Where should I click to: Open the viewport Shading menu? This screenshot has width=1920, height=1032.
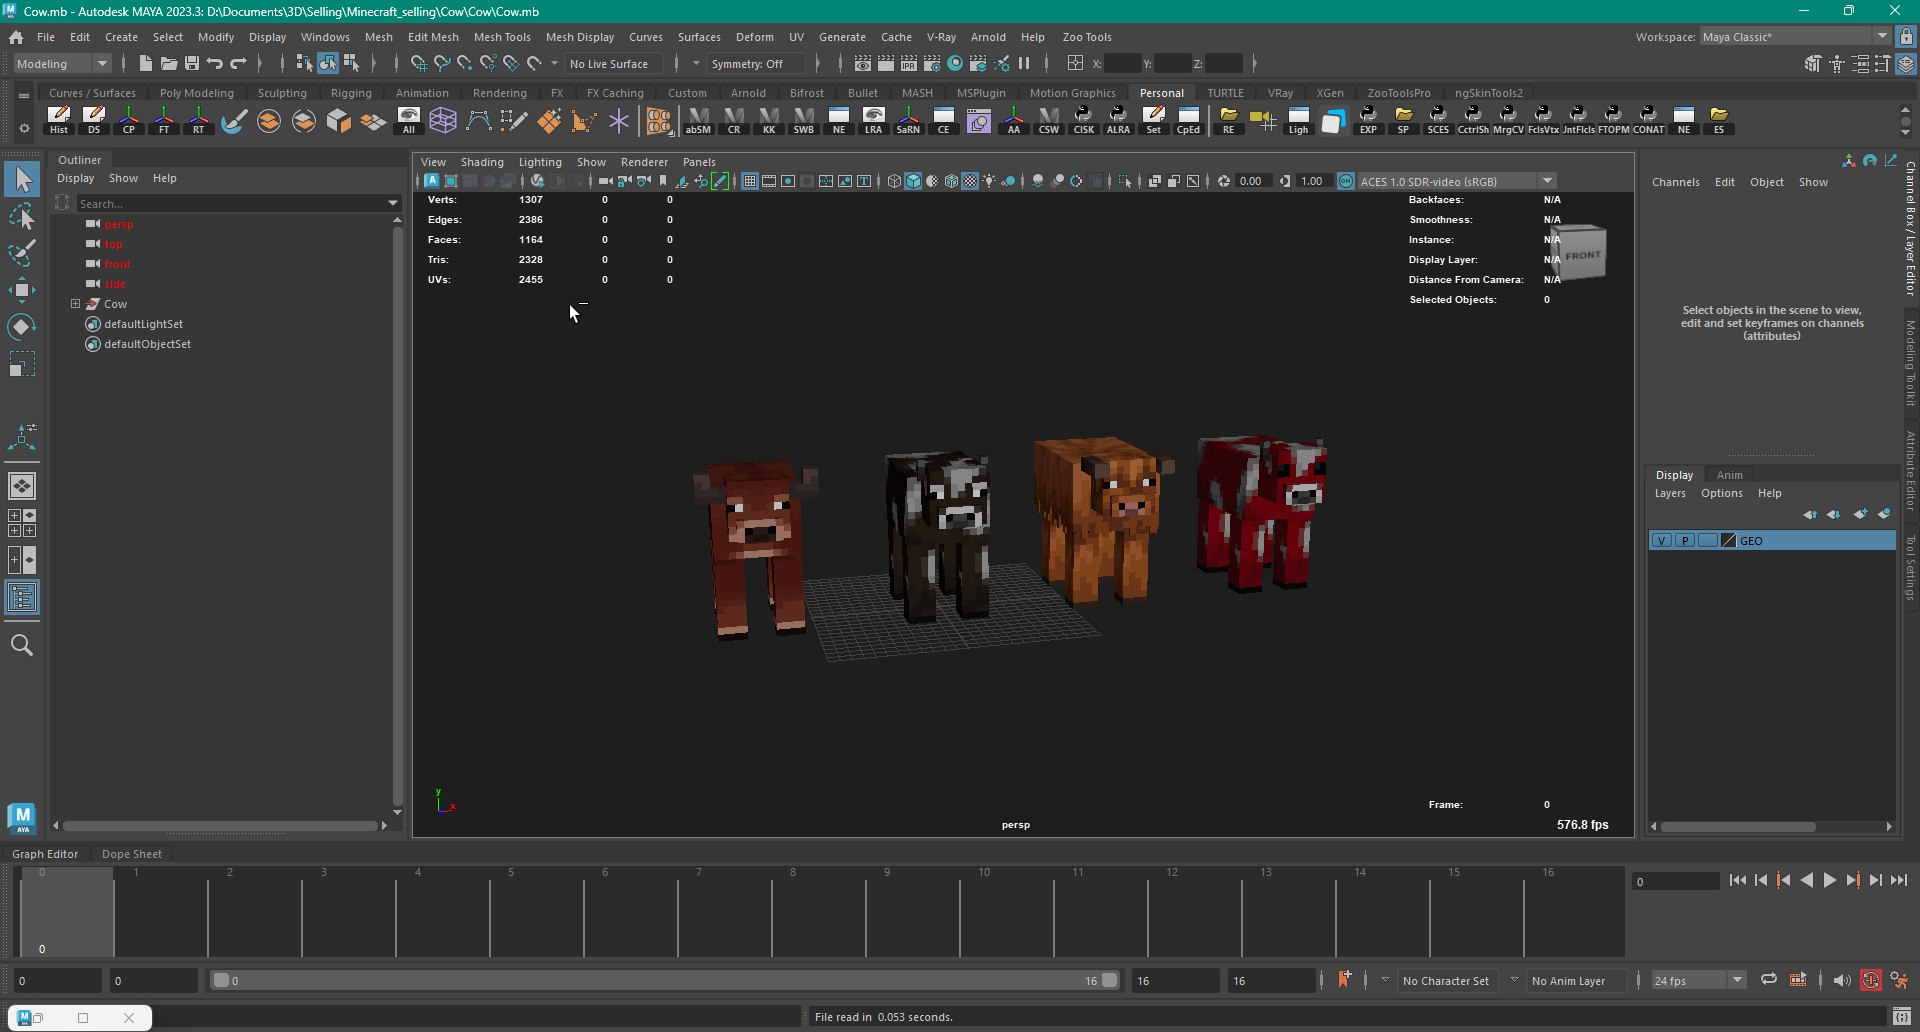(482, 162)
